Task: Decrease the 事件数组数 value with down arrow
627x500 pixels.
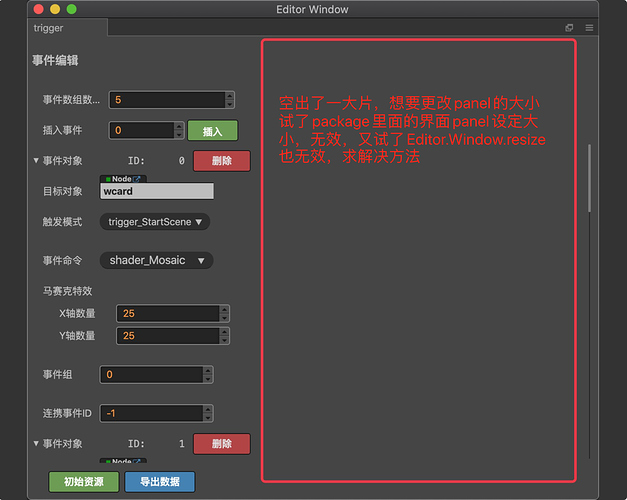Action: (x=230, y=104)
